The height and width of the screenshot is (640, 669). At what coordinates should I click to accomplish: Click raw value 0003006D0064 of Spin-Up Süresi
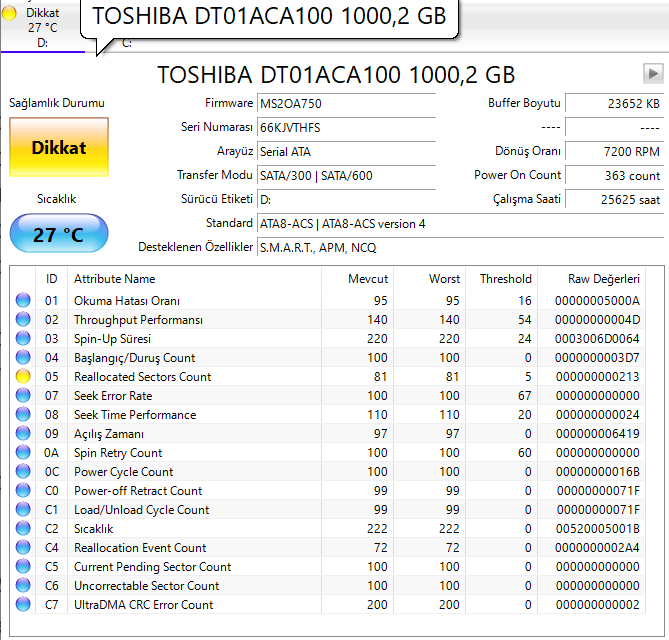coord(597,339)
